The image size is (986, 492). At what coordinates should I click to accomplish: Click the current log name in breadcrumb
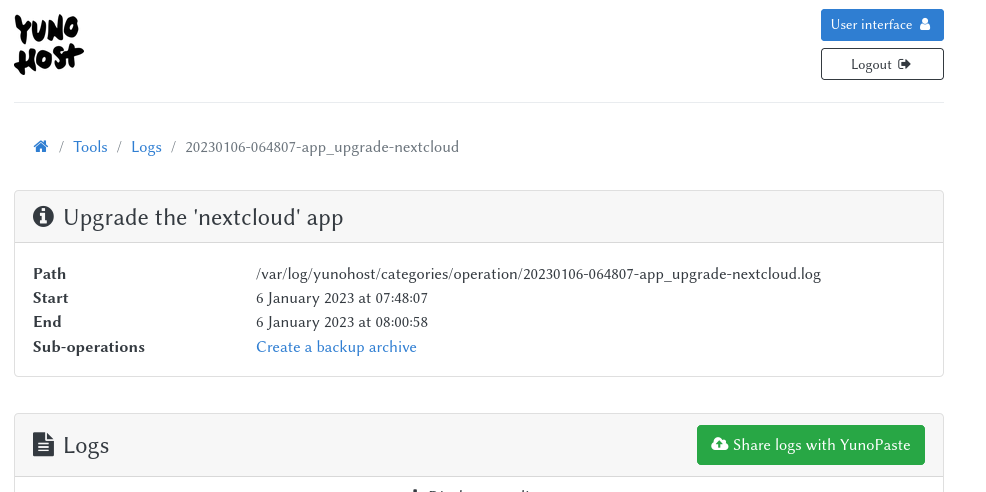pos(322,147)
